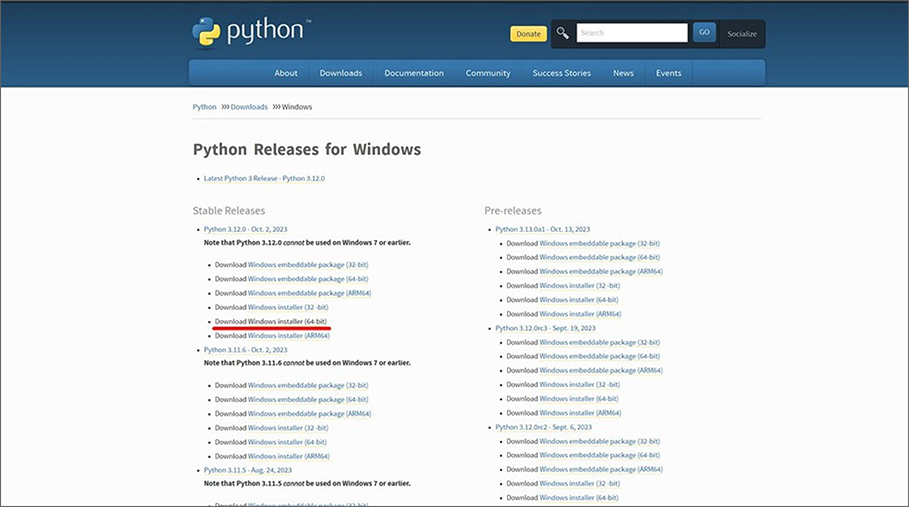Download Python 3.11.6 Windows installer (64-bit)
909x507 pixels.
pos(287,442)
